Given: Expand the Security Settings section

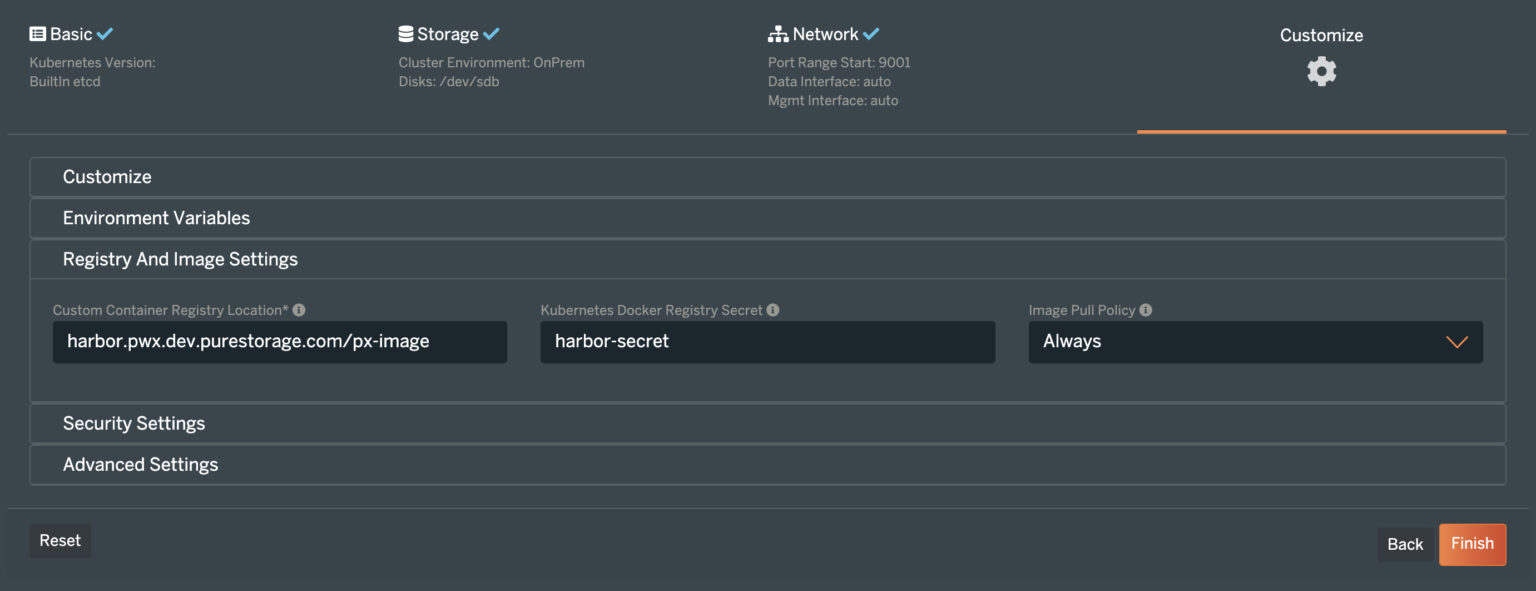Looking at the screenshot, I should (x=767, y=423).
